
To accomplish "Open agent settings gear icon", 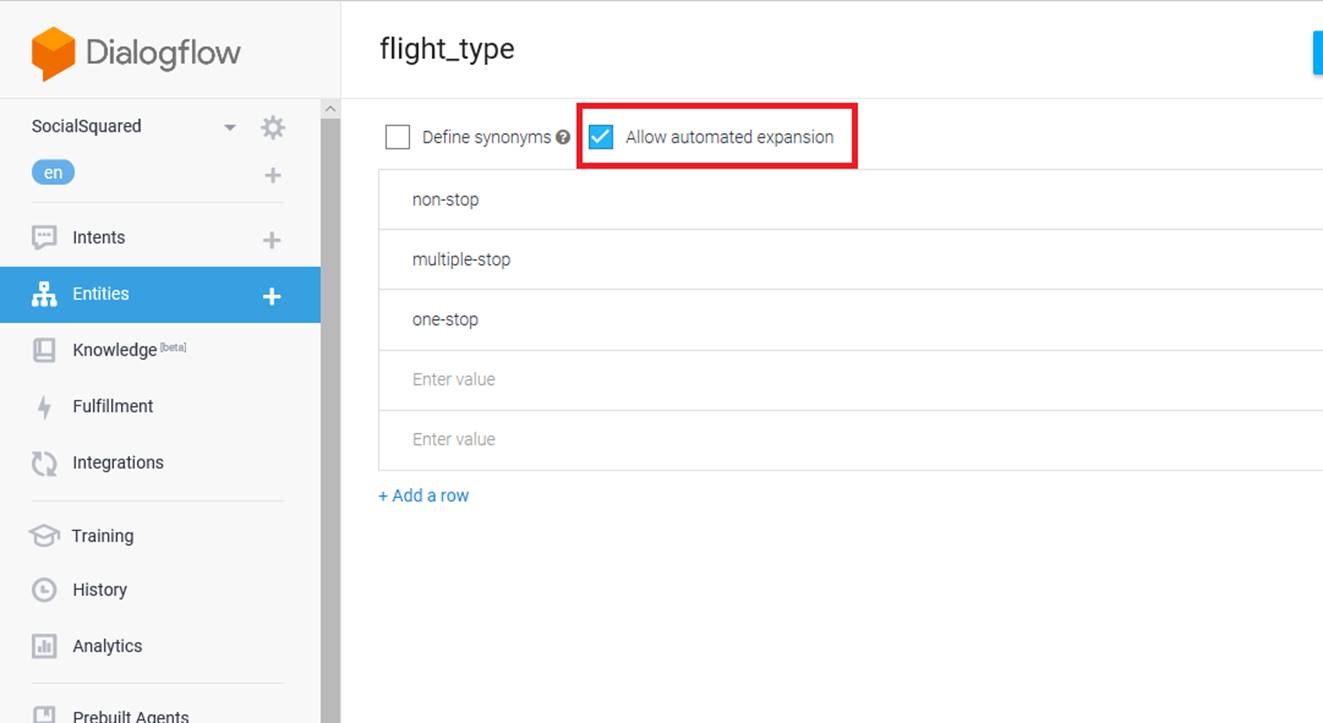I will click(x=272, y=127).
